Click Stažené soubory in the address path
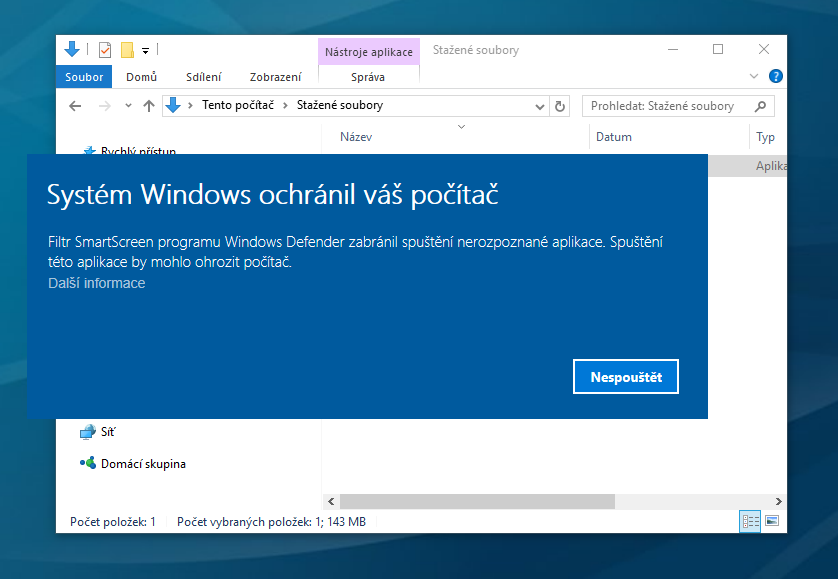 340,105
